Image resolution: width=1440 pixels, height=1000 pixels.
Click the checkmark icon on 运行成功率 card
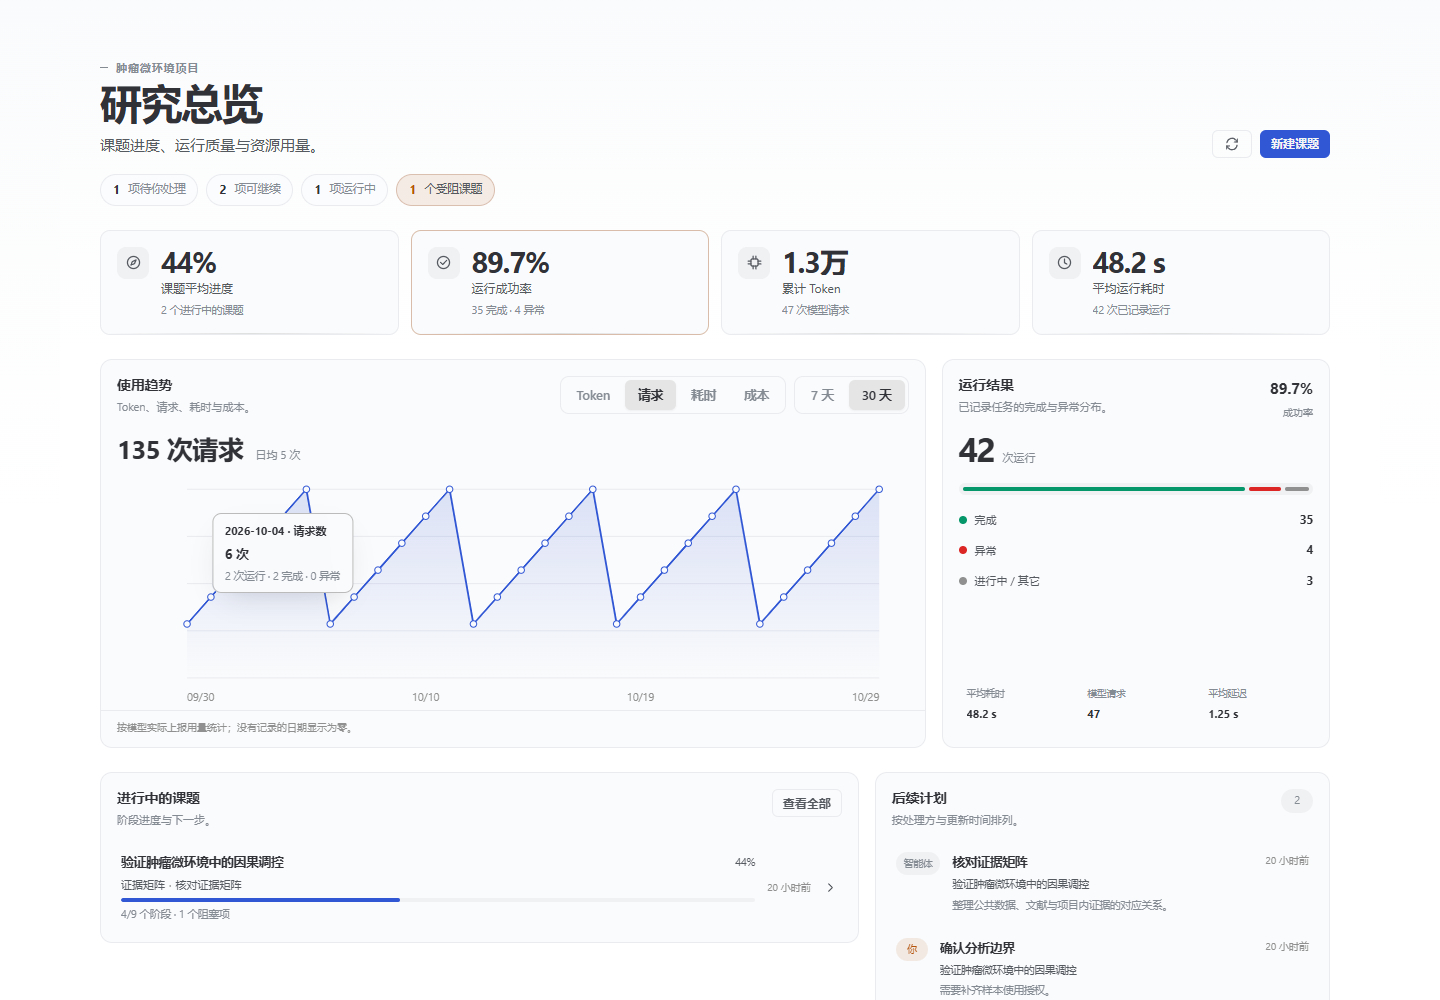click(444, 263)
